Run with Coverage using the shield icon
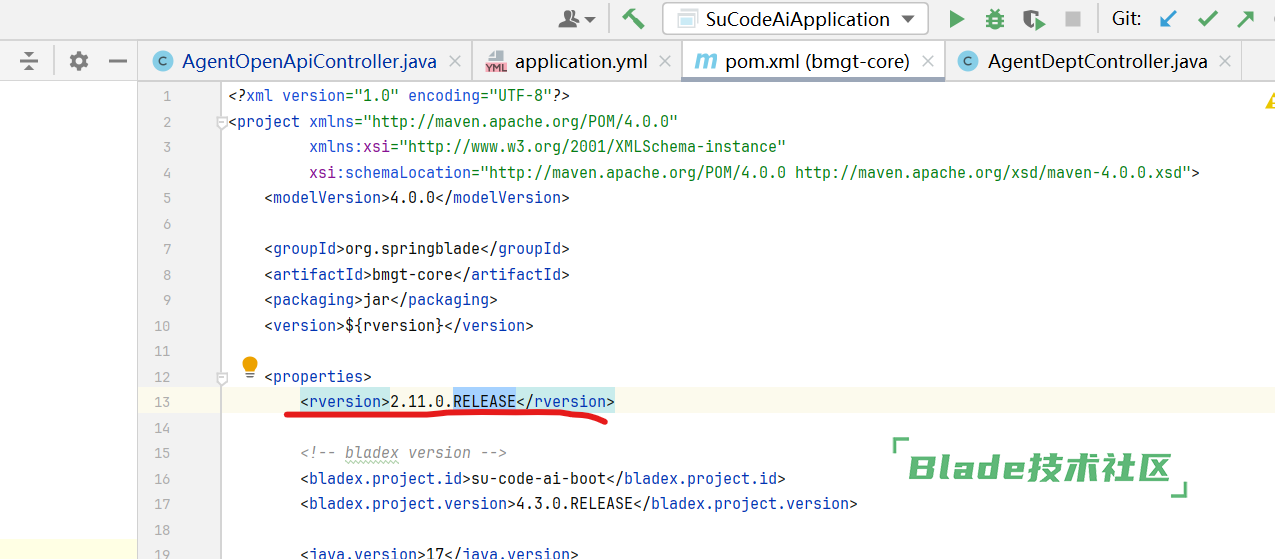Screen dimensions: 1275x559 [x=1033, y=19]
